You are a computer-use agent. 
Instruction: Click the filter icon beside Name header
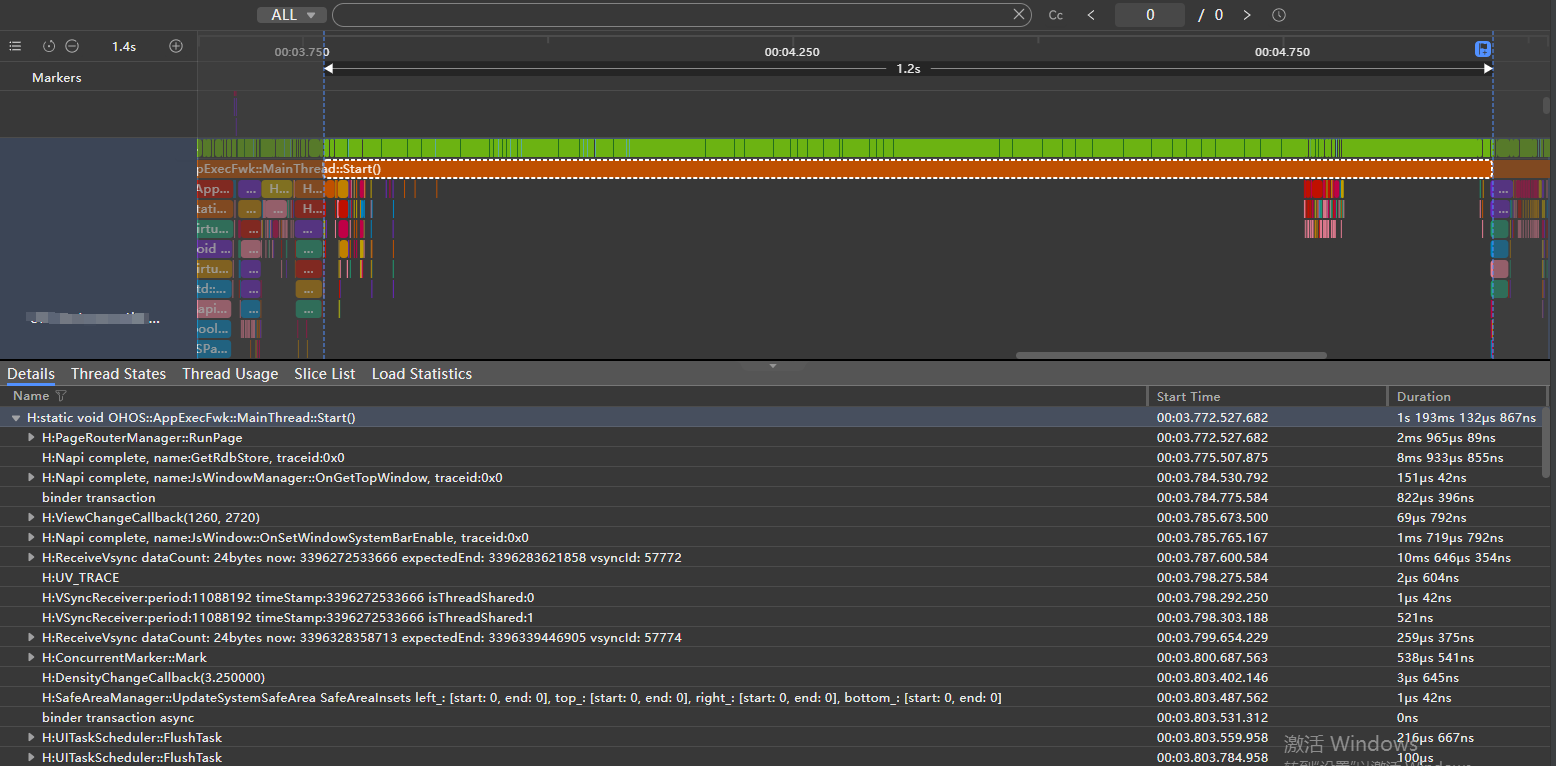[x=61, y=396]
